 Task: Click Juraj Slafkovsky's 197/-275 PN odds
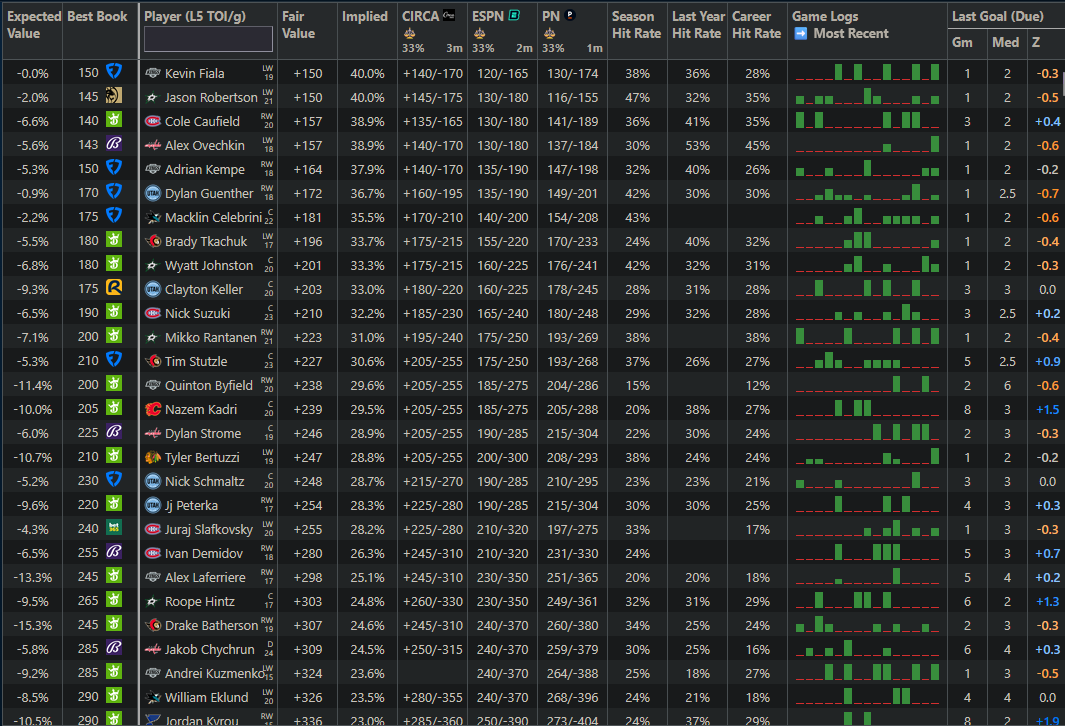point(572,529)
